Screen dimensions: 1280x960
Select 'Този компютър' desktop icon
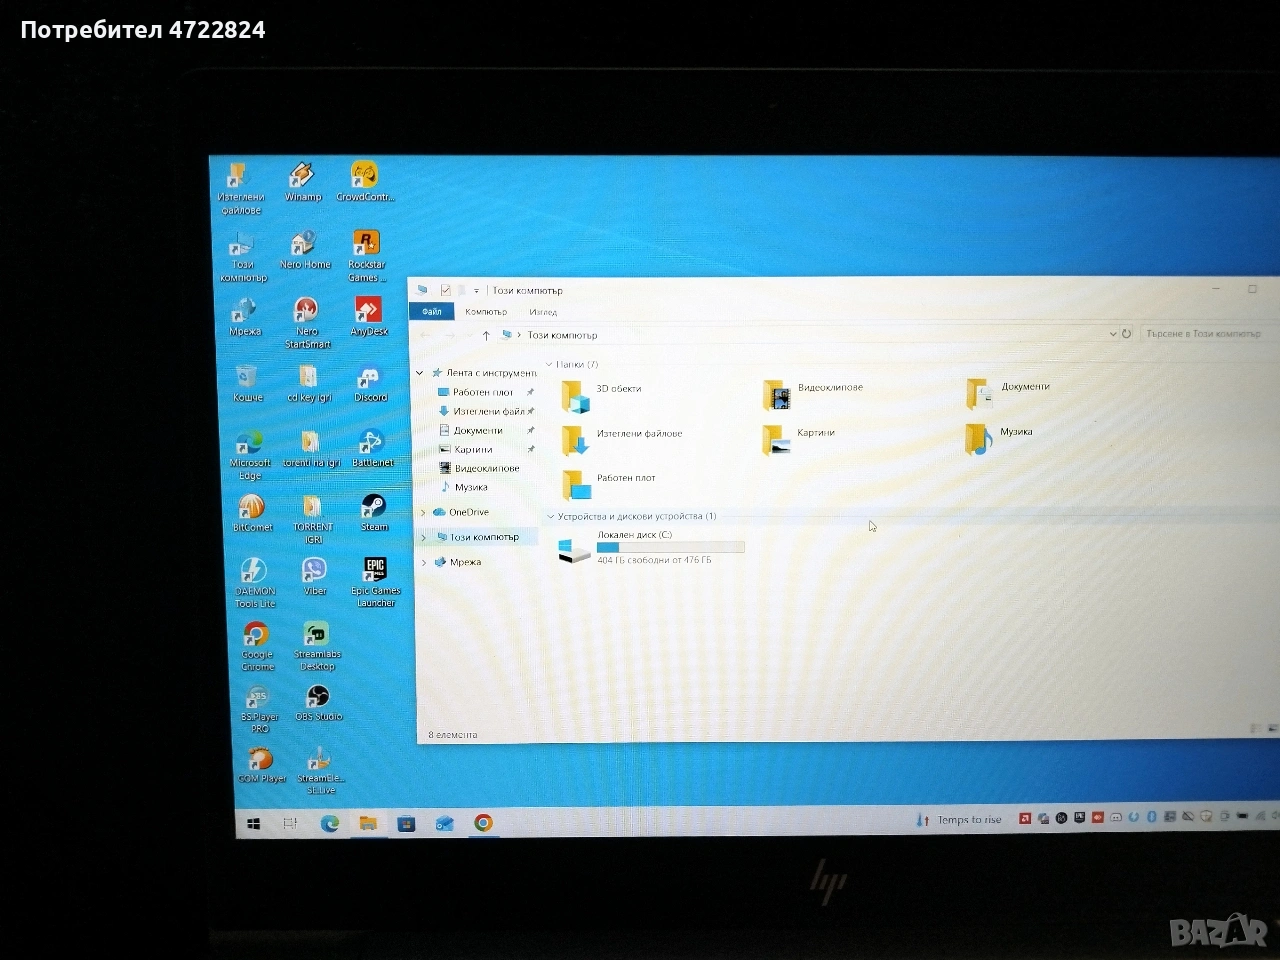pyautogui.click(x=243, y=257)
